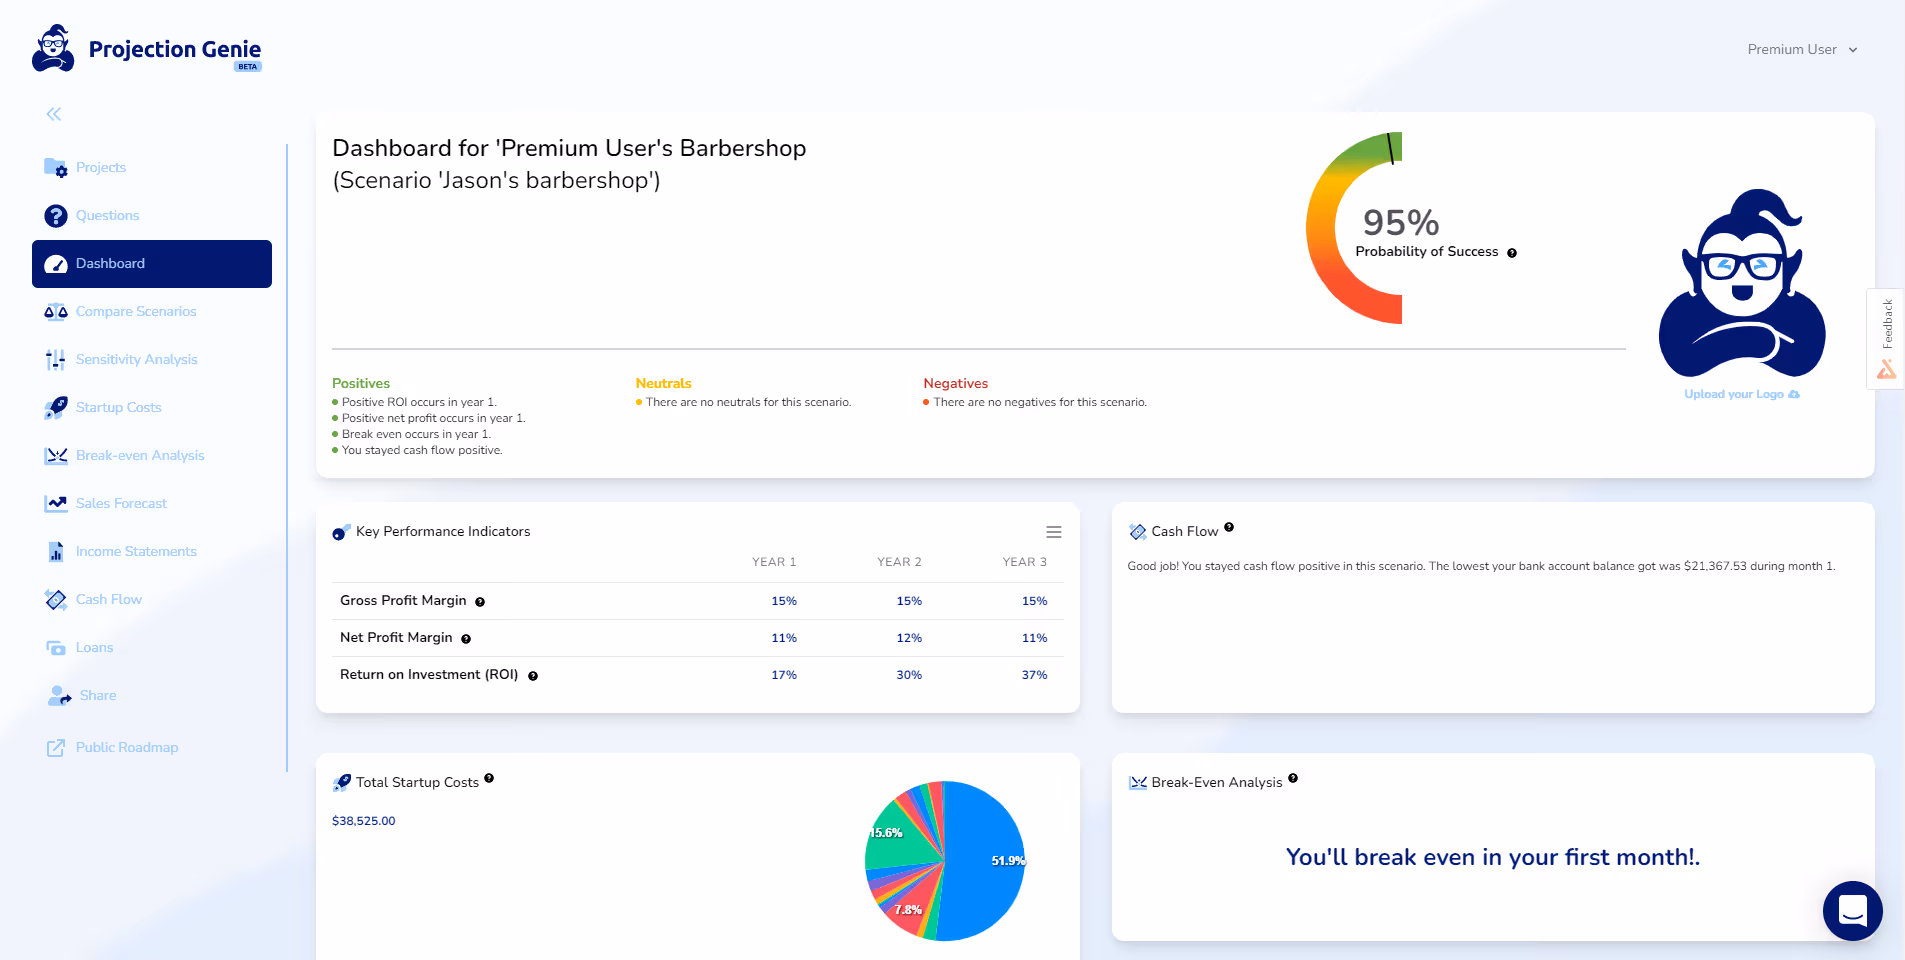1905x960 pixels.
Task: Open the Share page
Action: pos(98,695)
